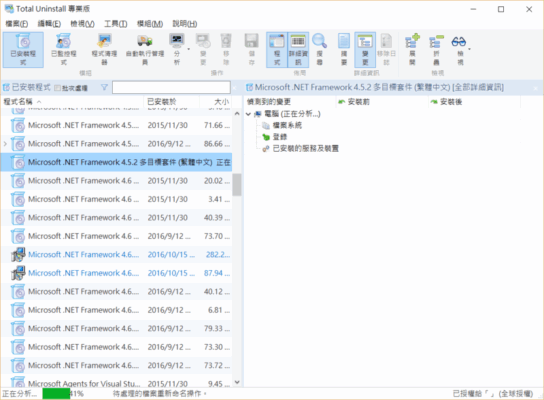Click the list scroll-down arrow
Viewport: 544px width, 400px height.
237,382
